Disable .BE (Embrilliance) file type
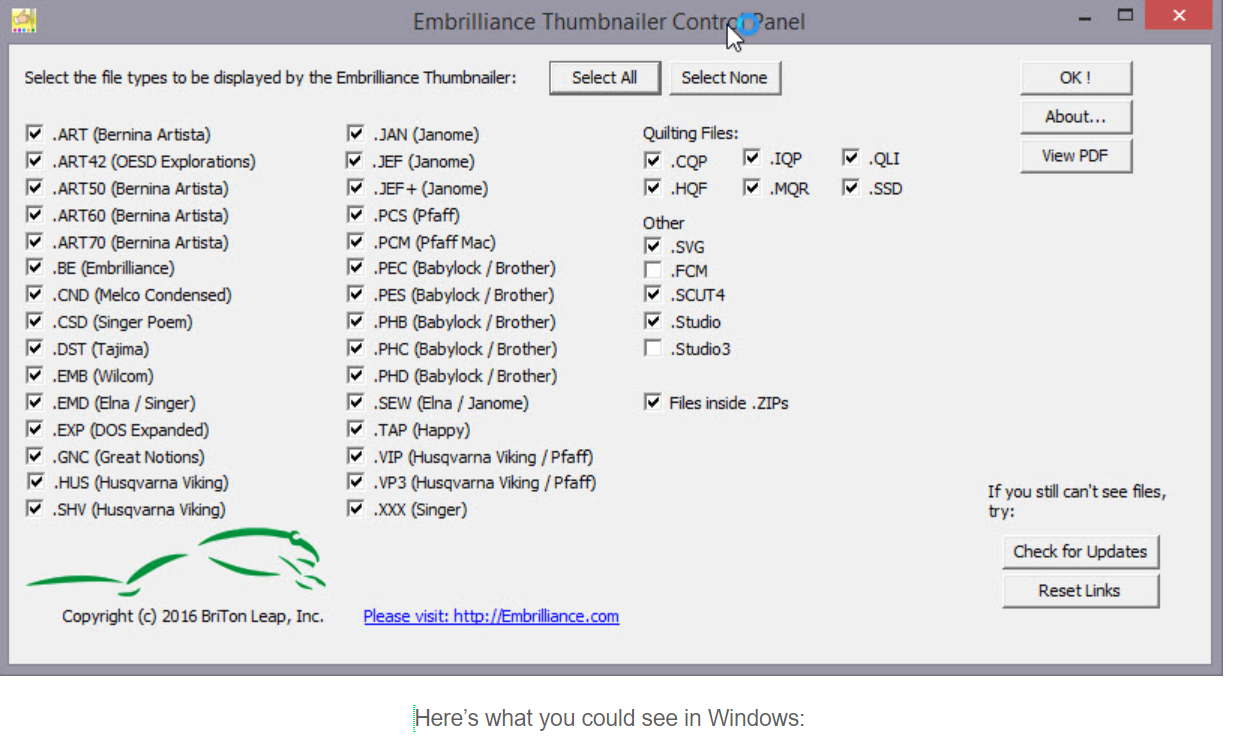 [36, 267]
